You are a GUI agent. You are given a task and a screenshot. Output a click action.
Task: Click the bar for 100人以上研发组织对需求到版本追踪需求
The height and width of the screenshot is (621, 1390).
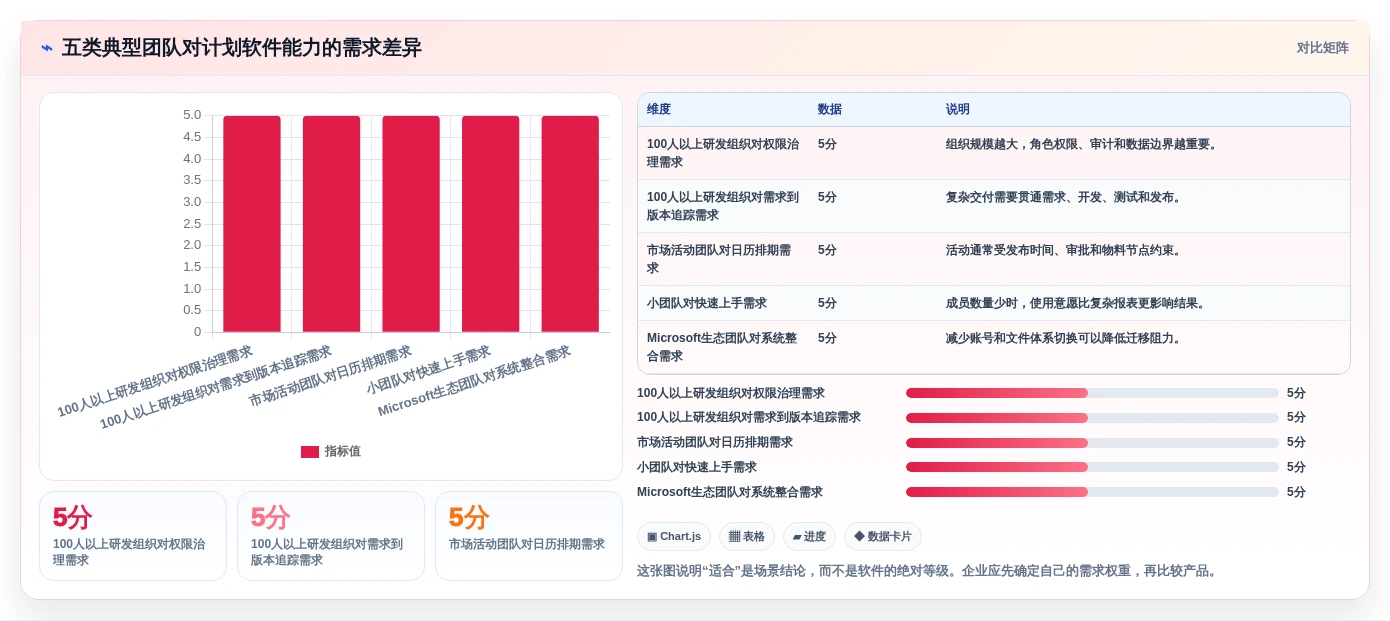331,224
